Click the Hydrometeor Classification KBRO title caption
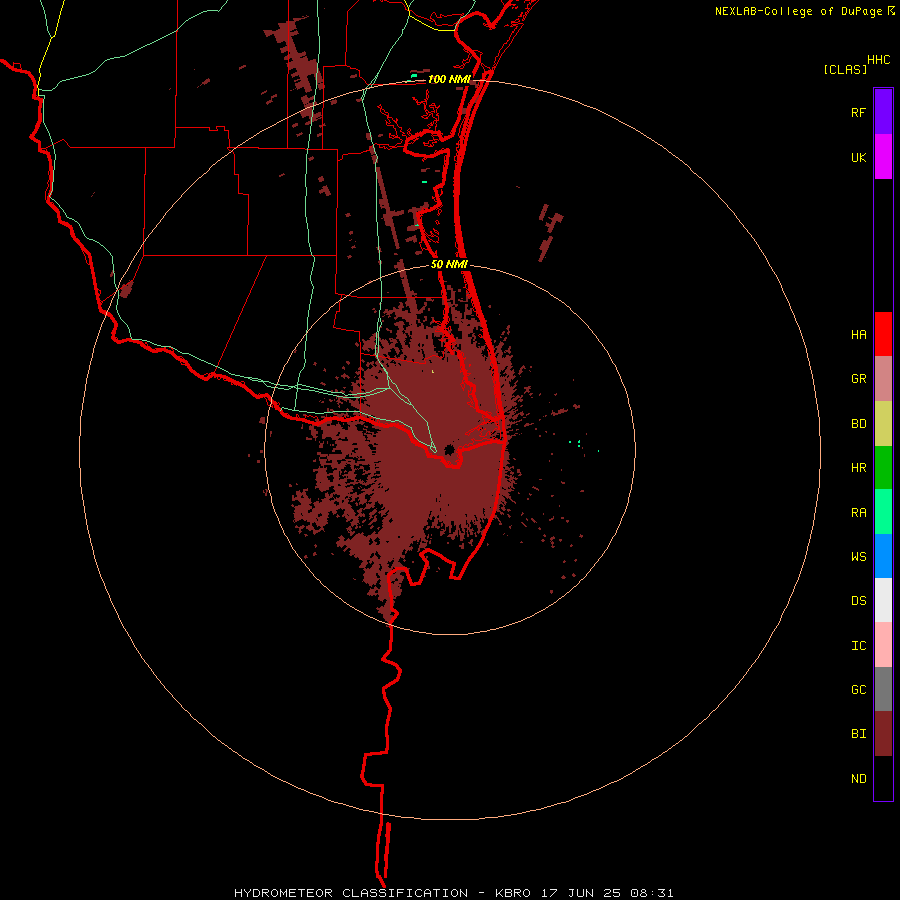The width and height of the screenshot is (900, 900). click(x=453, y=893)
